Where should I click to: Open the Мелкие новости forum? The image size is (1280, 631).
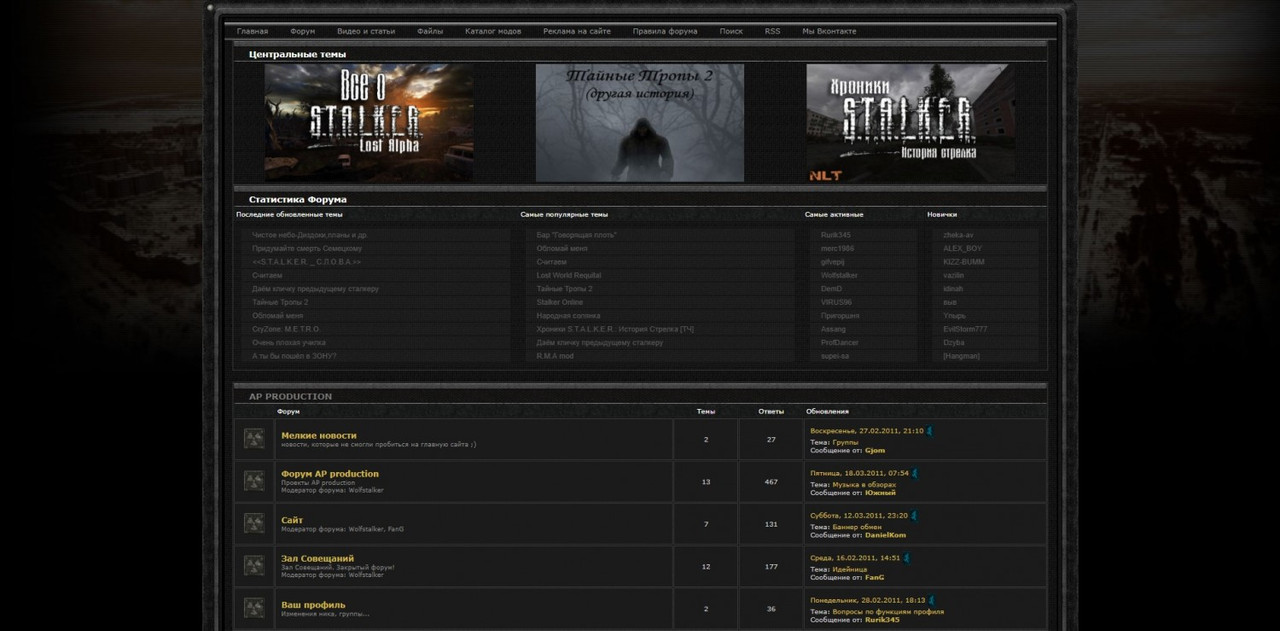point(319,435)
